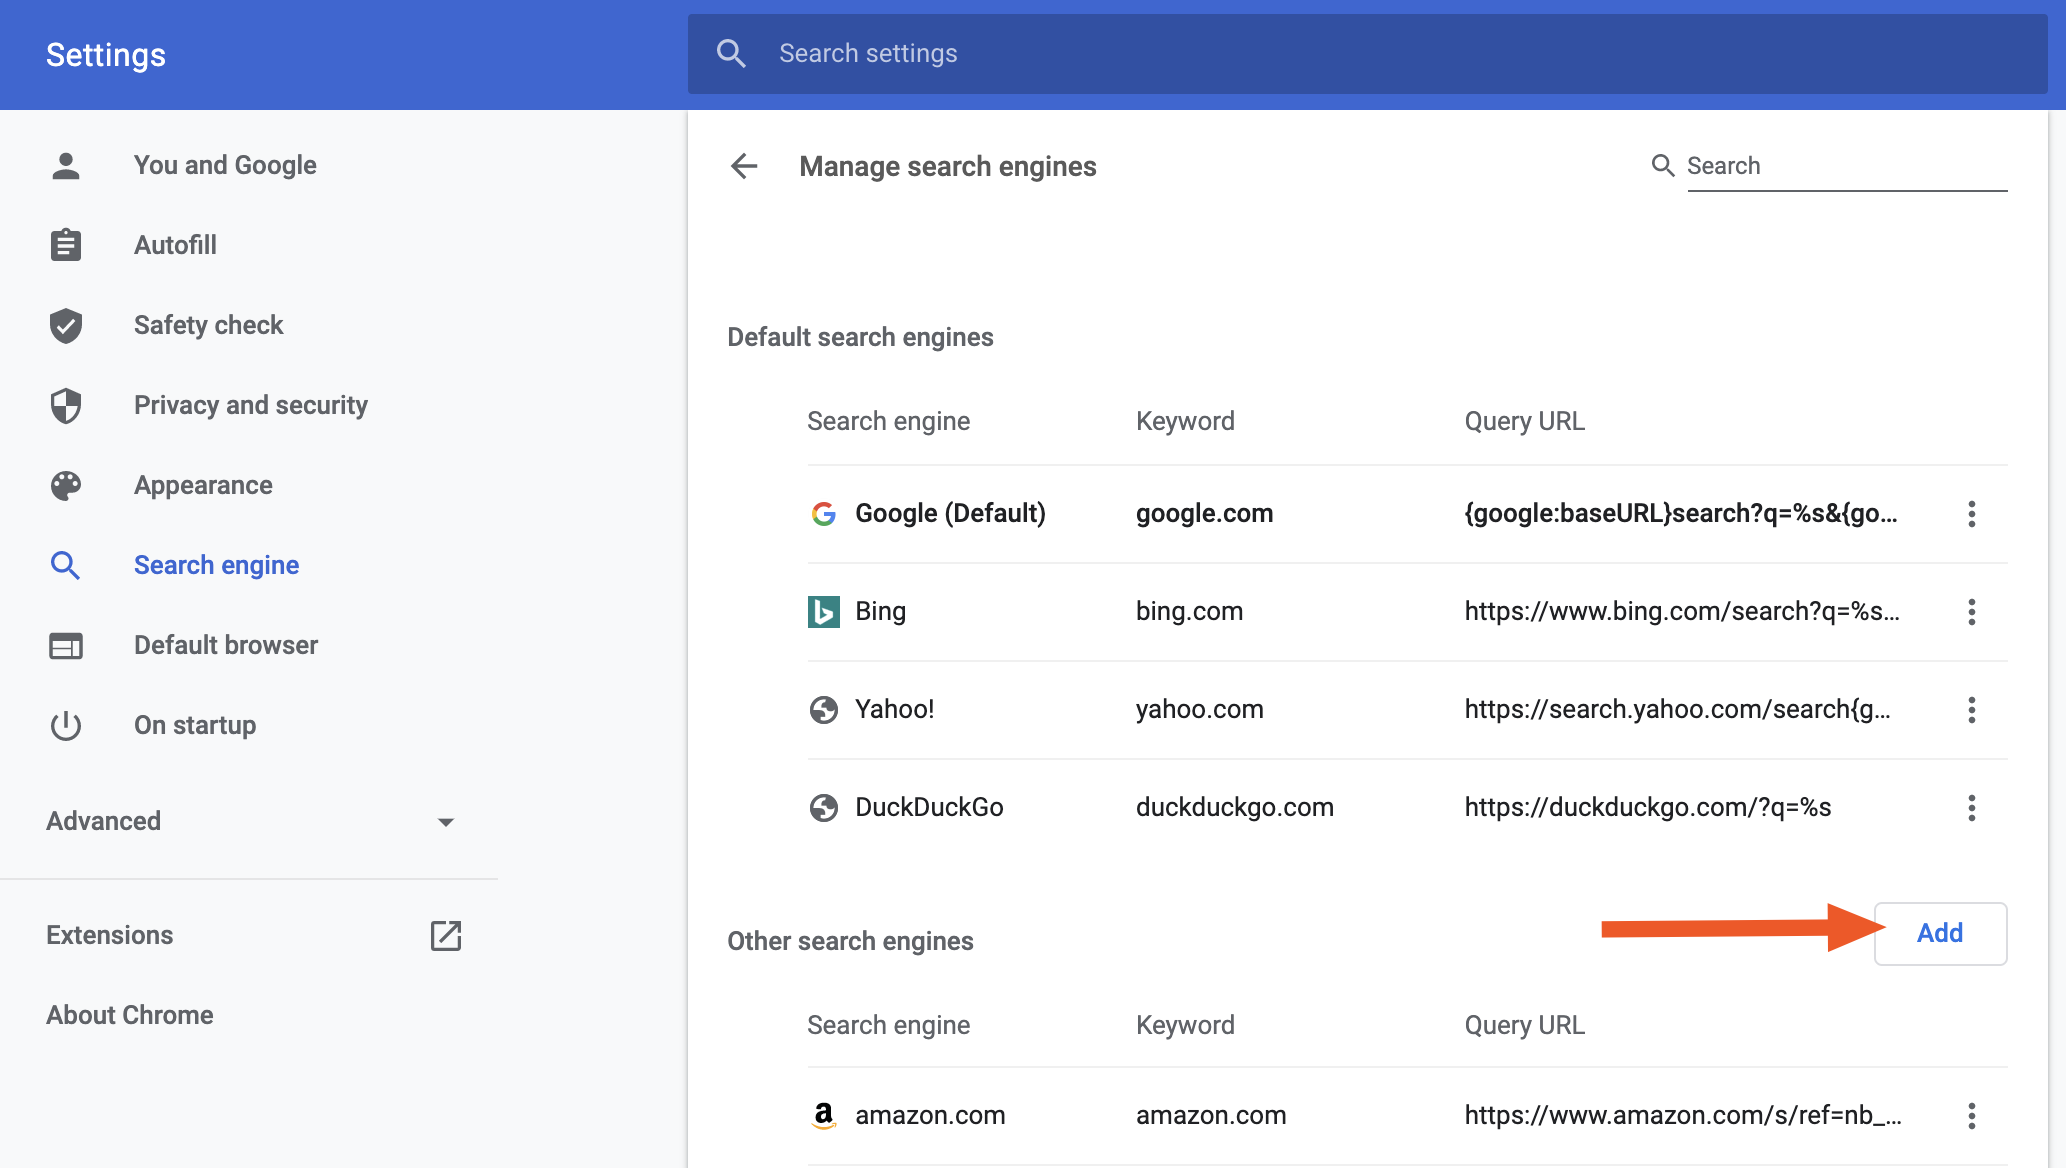2066x1168 pixels.
Task: Go to the Safety check section
Action: (208, 325)
